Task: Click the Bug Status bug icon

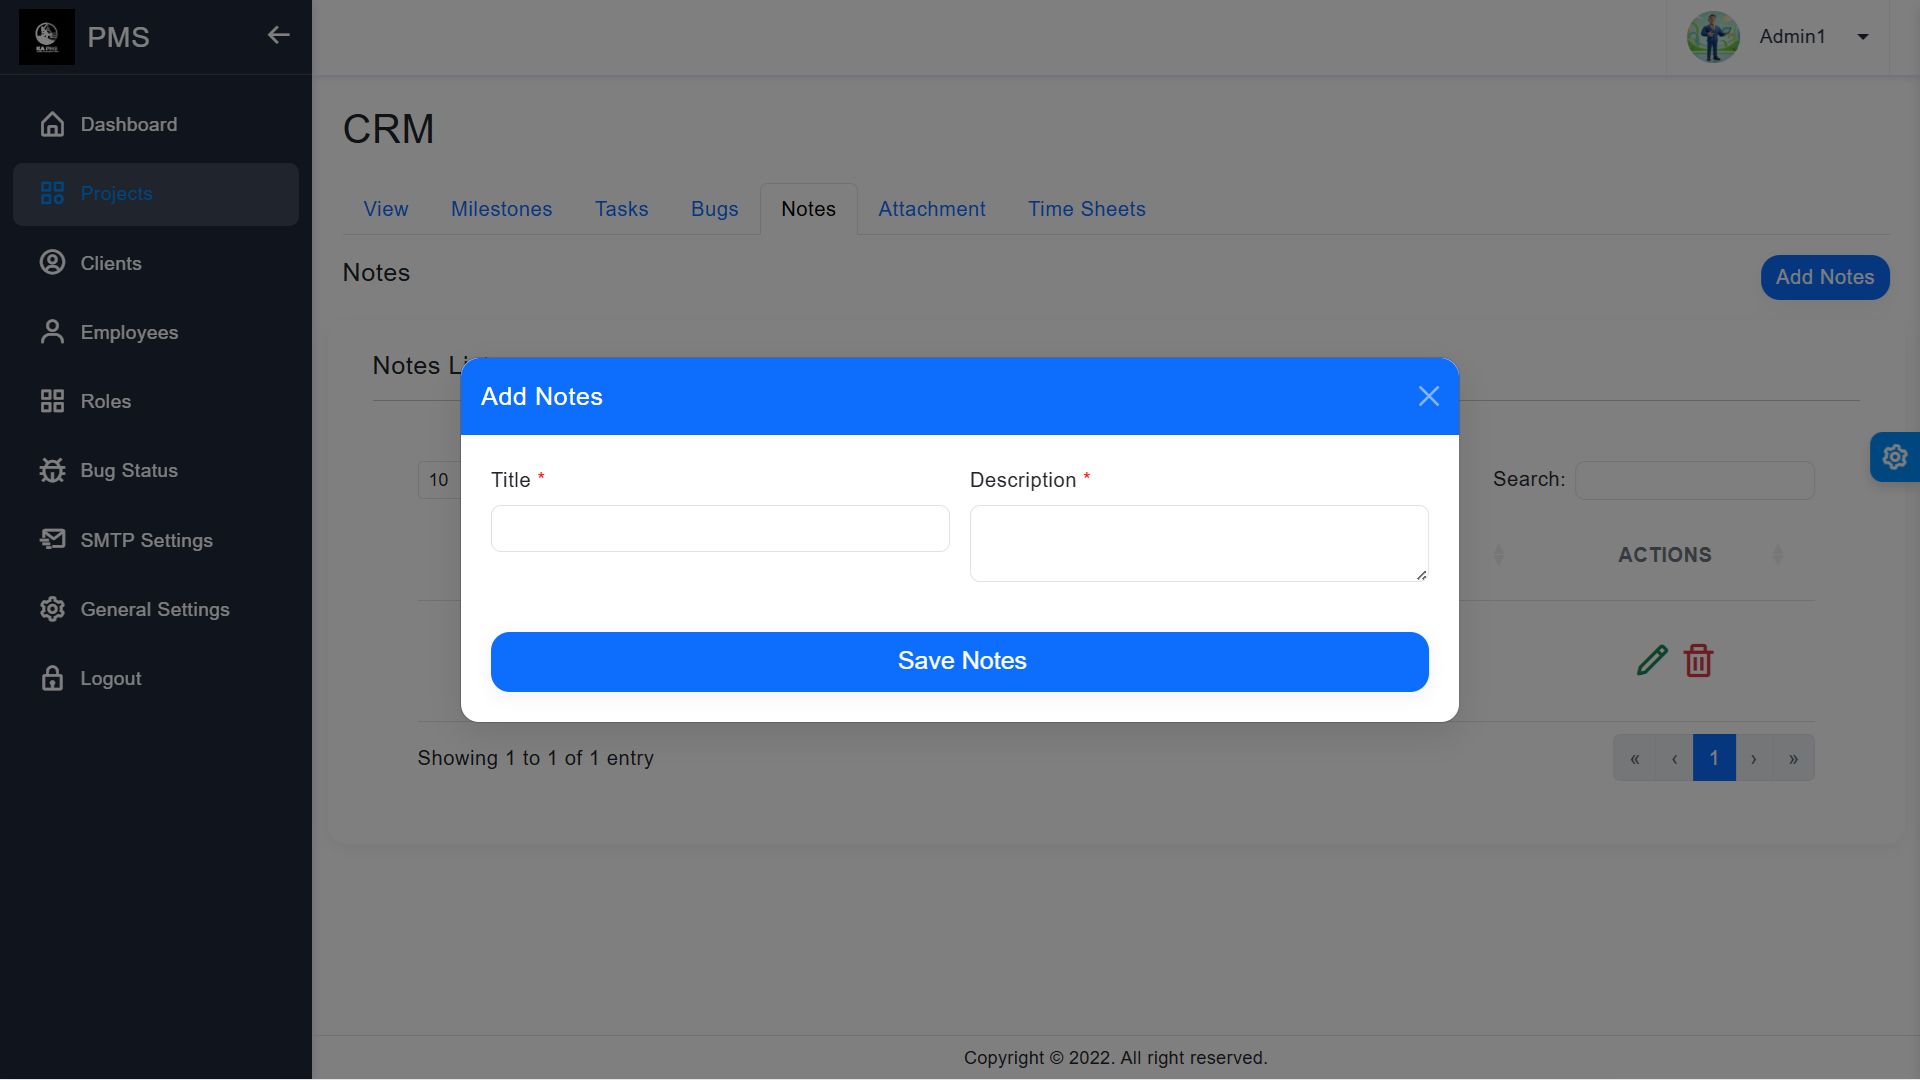Action: (52, 470)
